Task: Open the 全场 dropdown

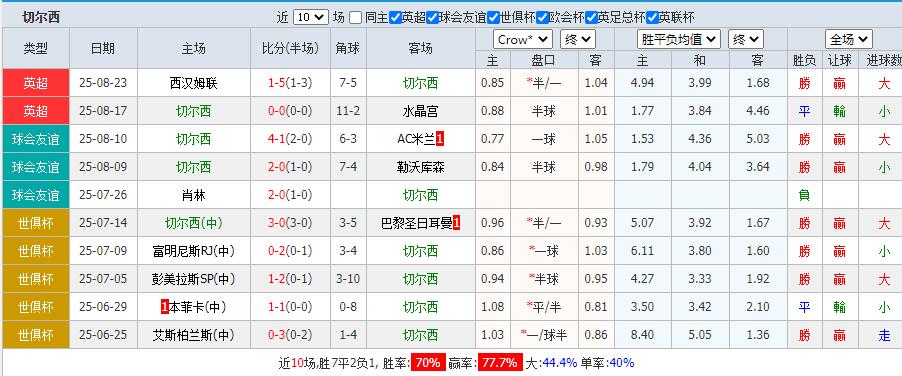Action: 849,40
